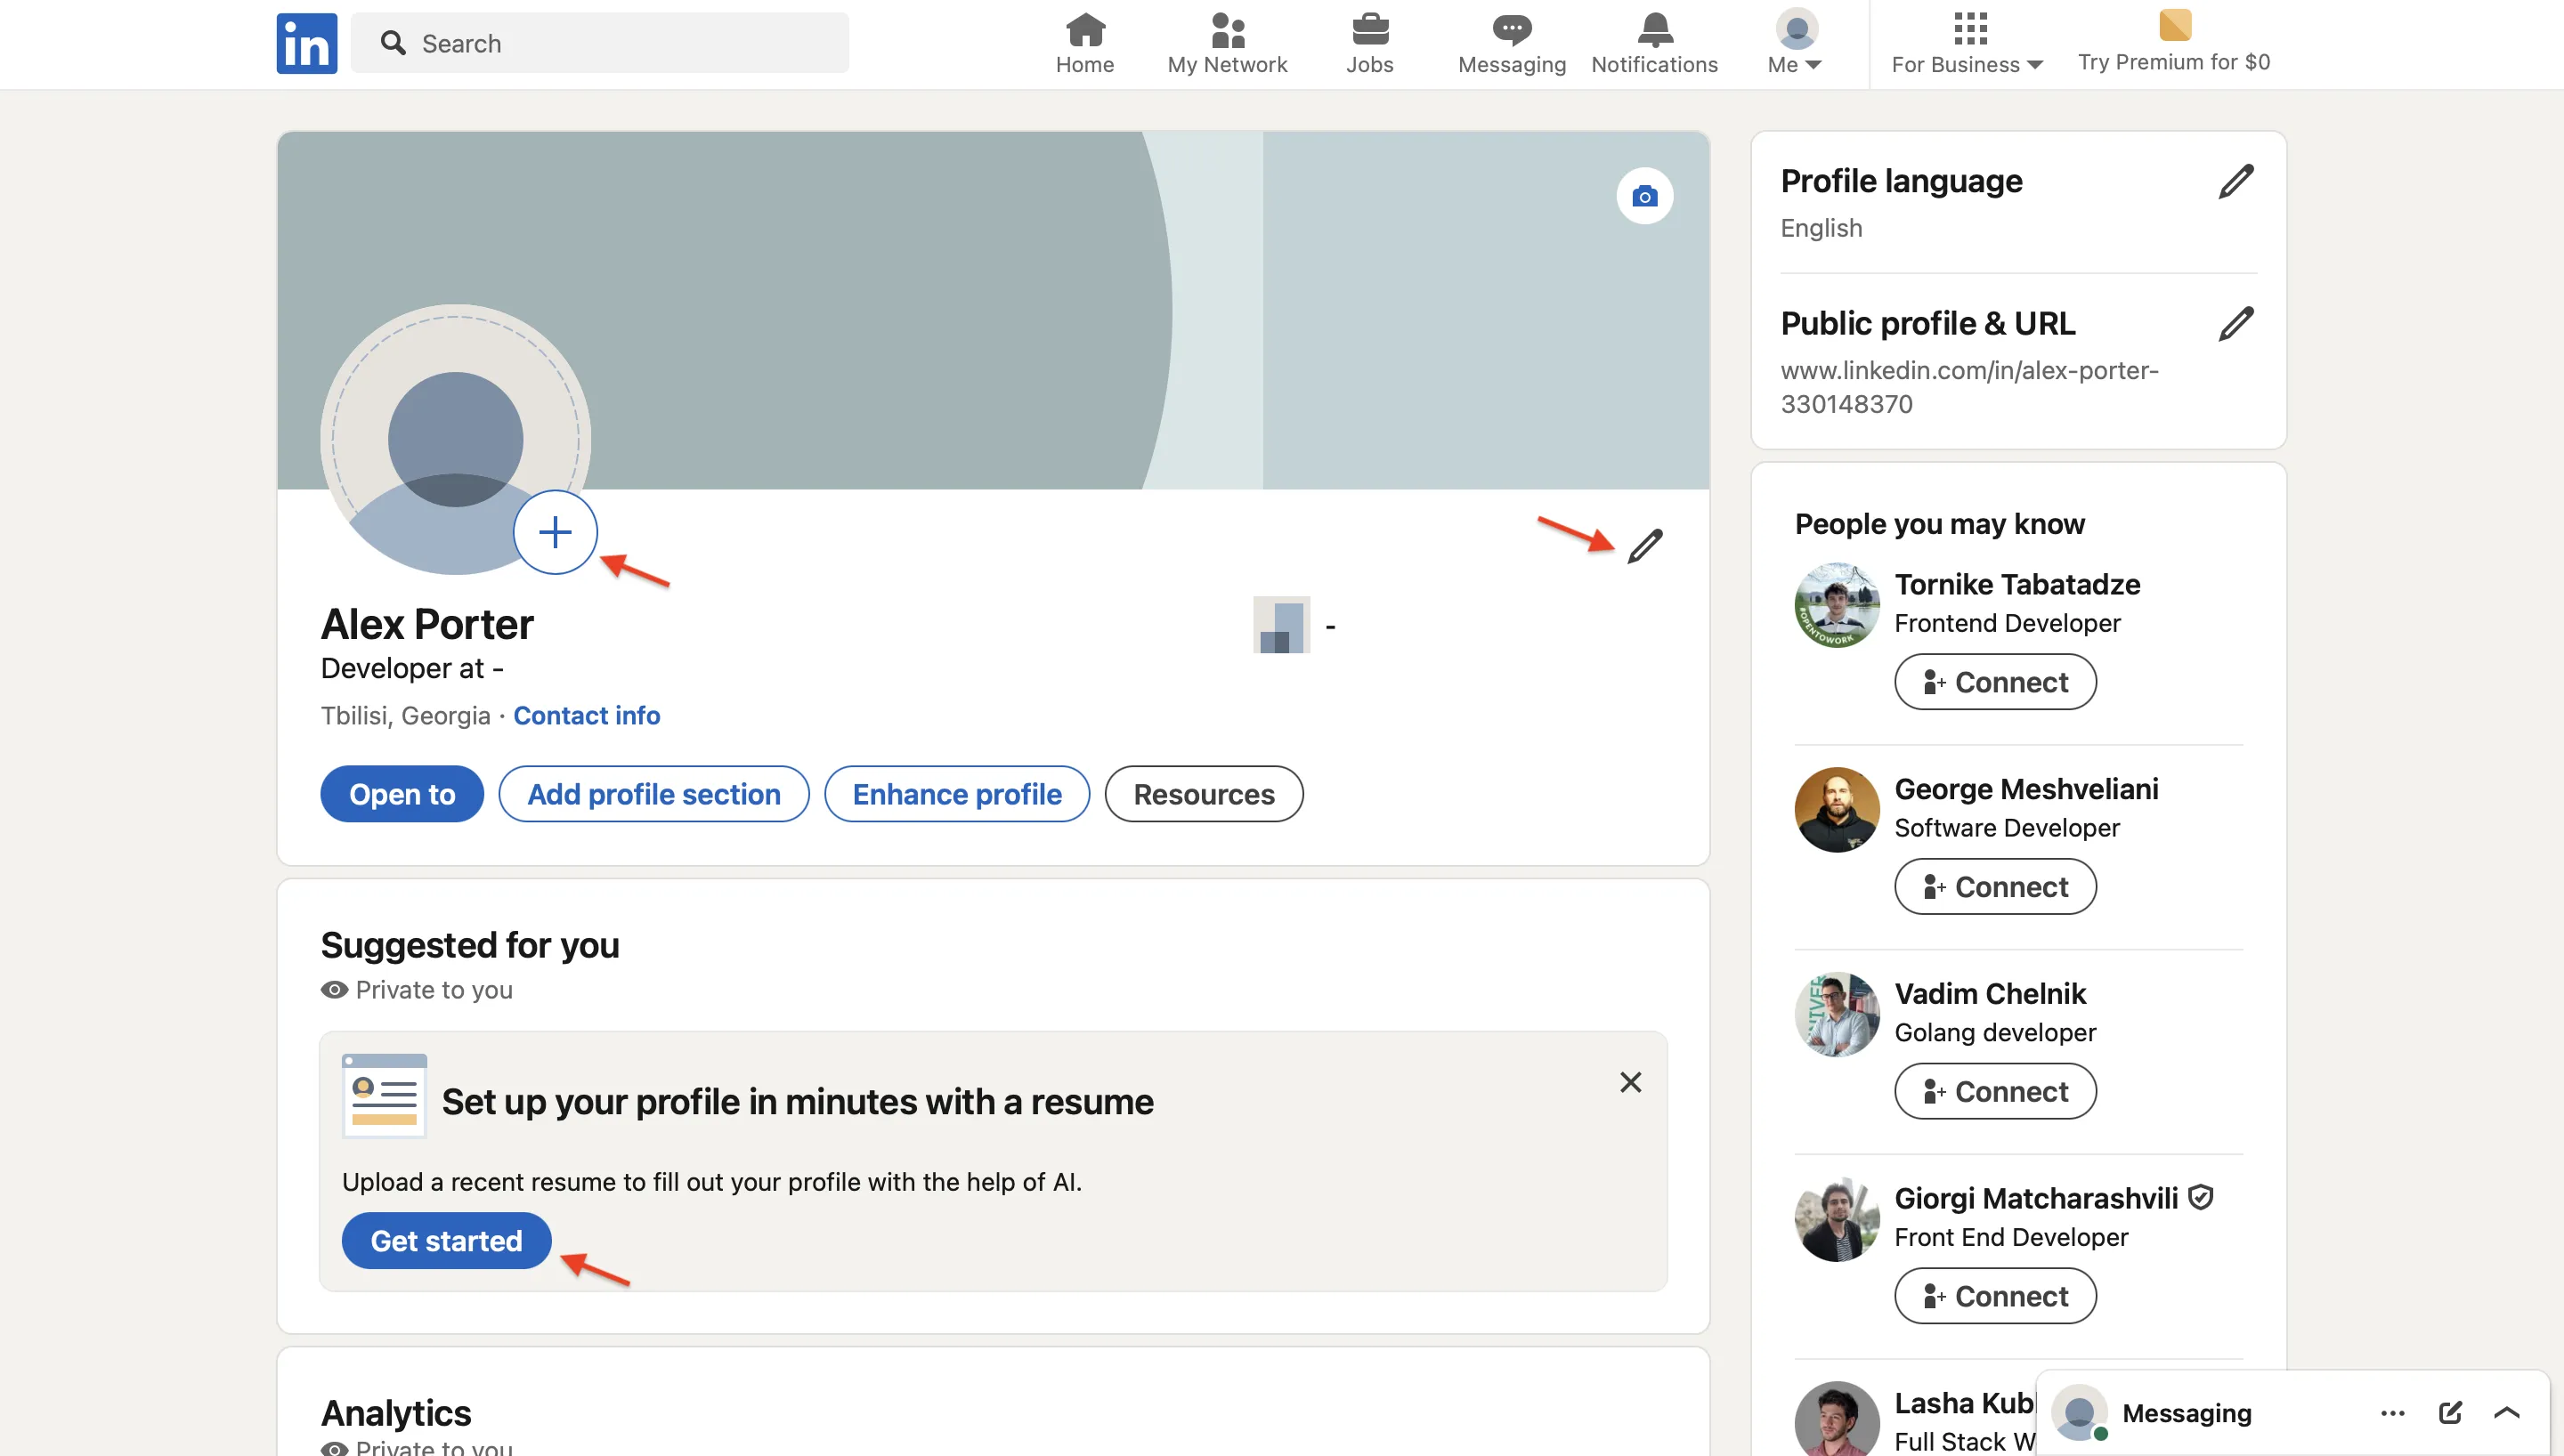Click the pencil icon to edit intro
Viewport: 2564px width, 1456px height.
pos(1645,546)
